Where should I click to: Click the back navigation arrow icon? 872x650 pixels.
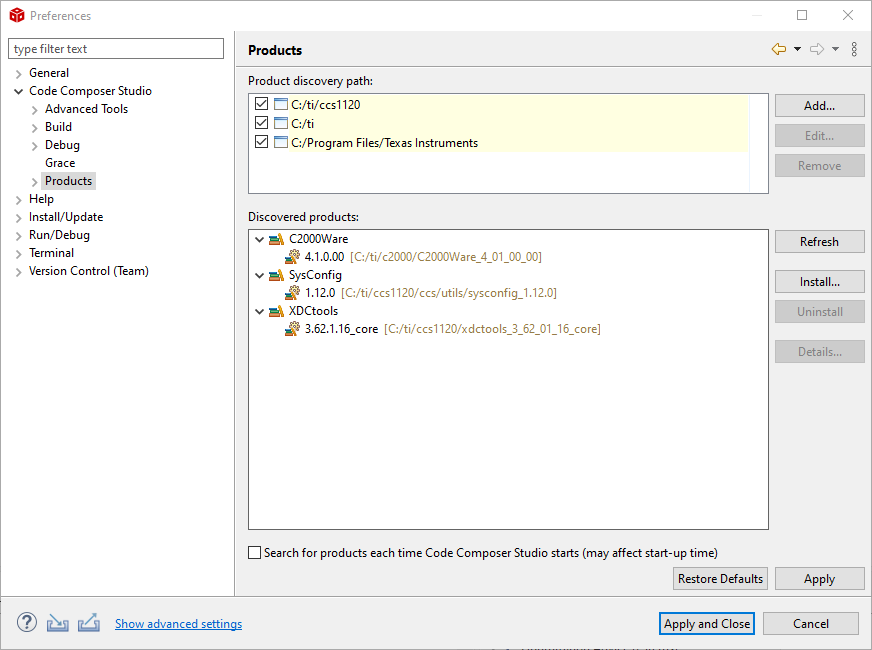click(778, 49)
